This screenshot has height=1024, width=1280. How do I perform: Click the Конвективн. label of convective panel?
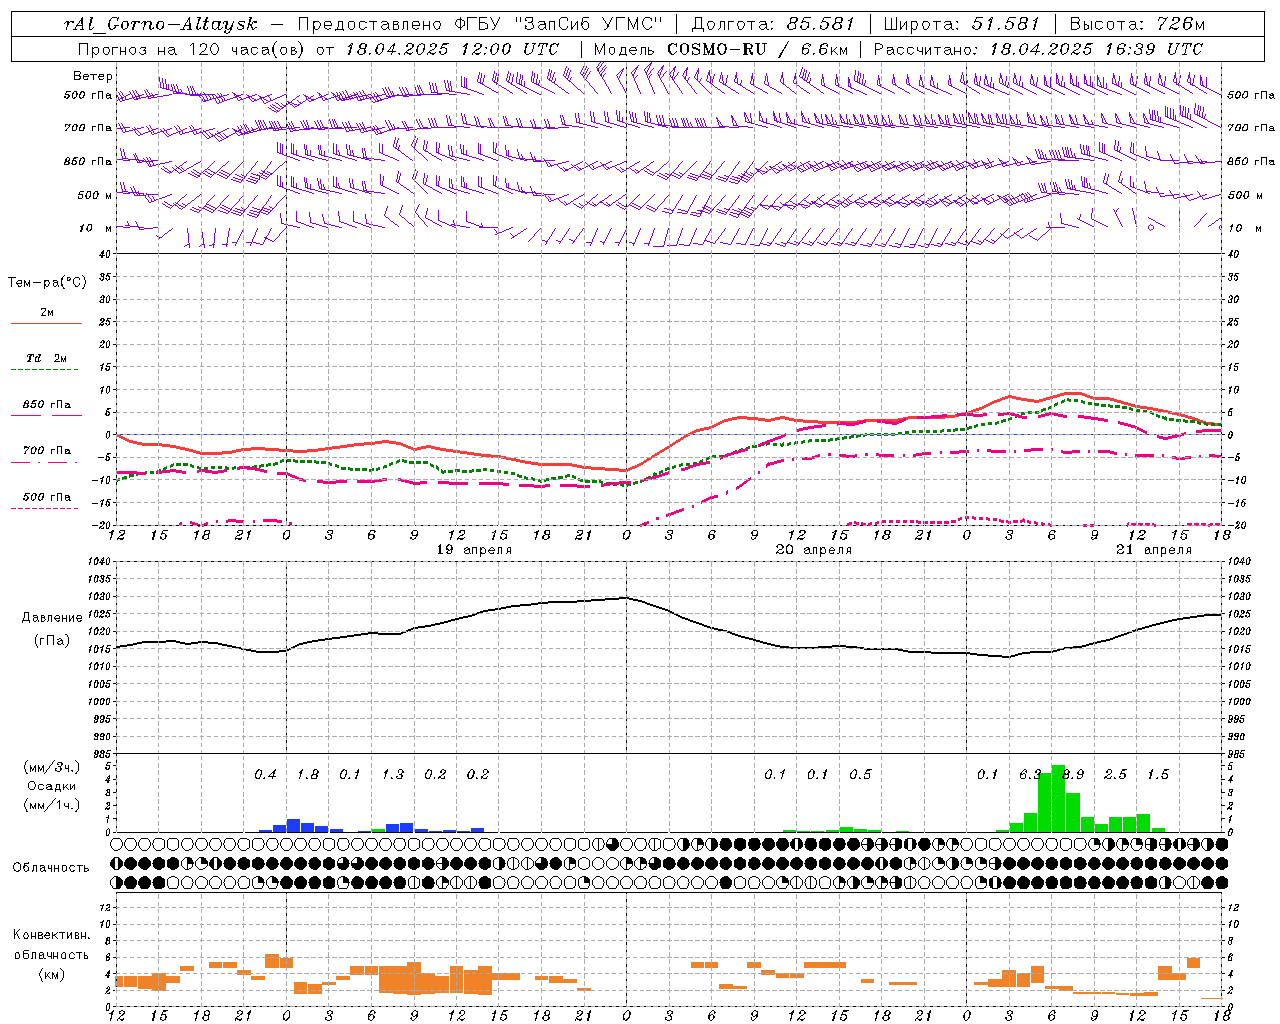click(52, 935)
